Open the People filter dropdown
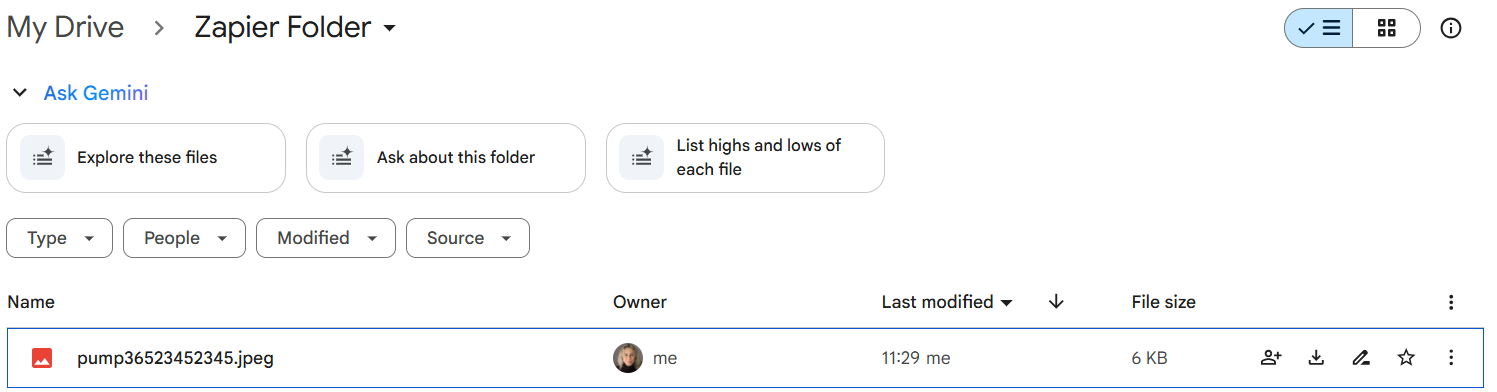This screenshot has height=392, width=1497. coord(184,238)
